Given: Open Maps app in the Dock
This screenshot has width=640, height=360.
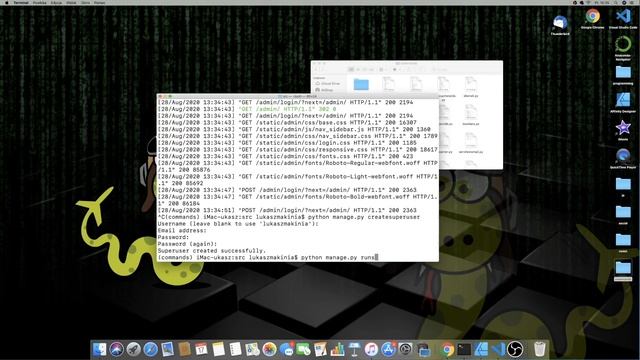Looking at the screenshot, I should coord(252,349).
